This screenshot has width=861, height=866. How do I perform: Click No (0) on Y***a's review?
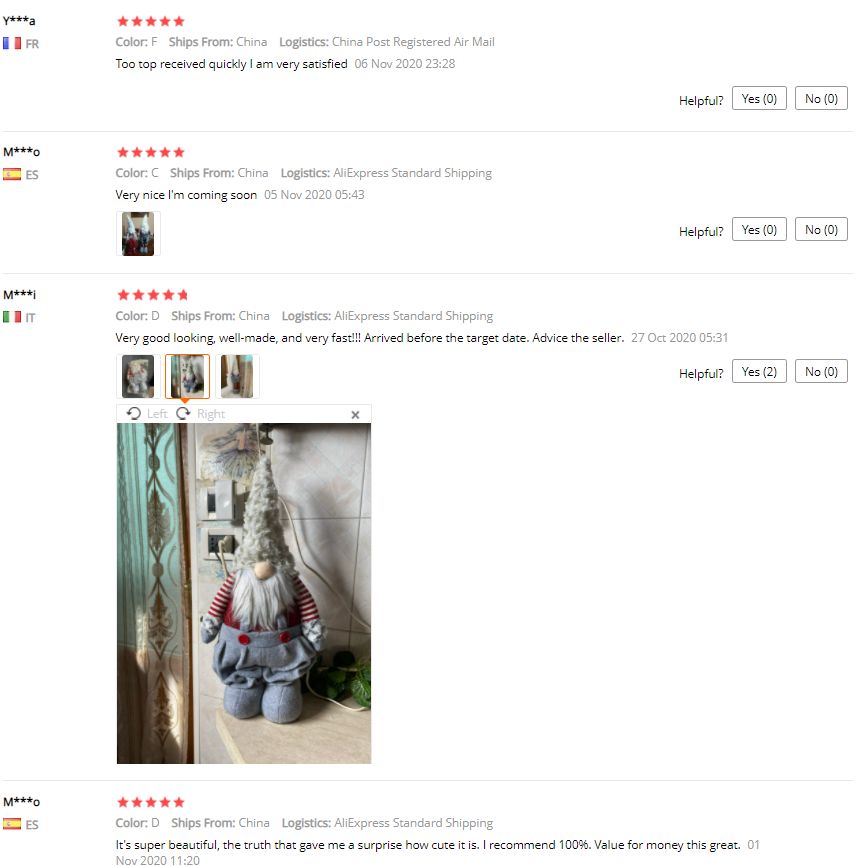tap(821, 98)
